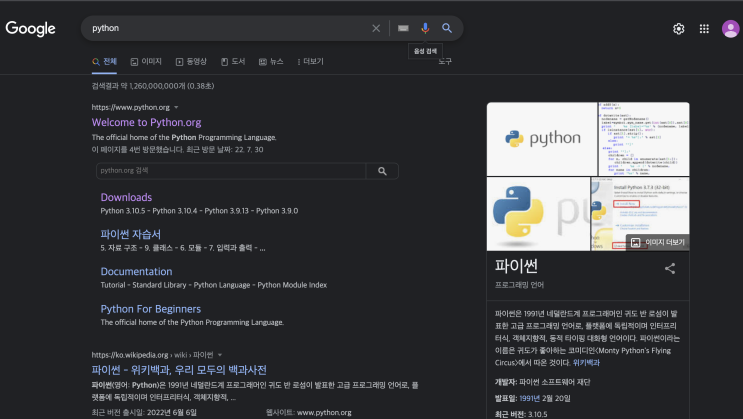Click www.python.org website text

(x=324, y=412)
